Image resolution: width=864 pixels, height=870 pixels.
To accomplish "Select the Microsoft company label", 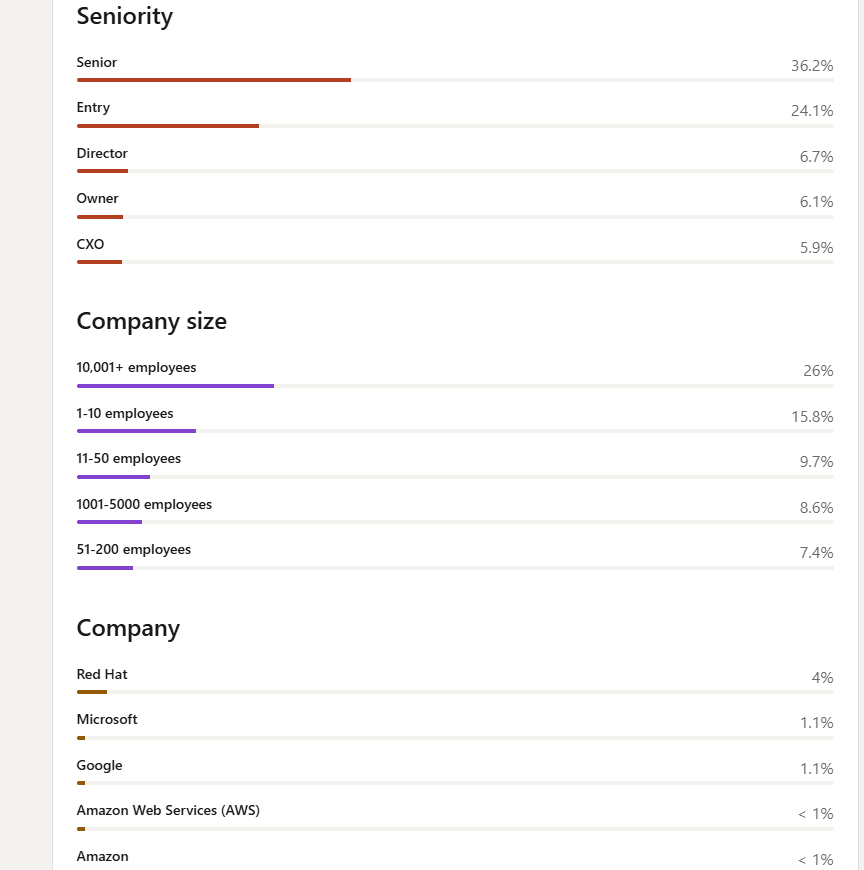I will tap(107, 719).
